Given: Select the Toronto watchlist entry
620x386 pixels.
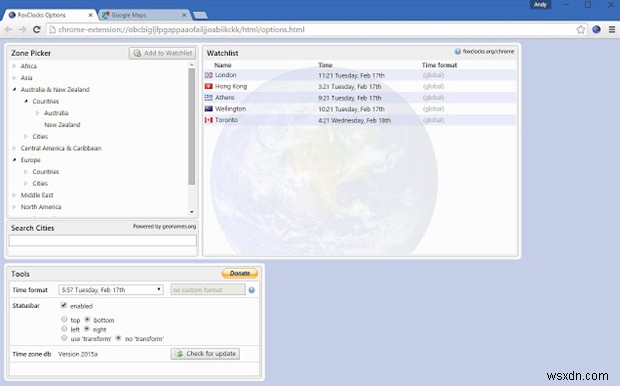Looking at the screenshot, I should [360, 120].
